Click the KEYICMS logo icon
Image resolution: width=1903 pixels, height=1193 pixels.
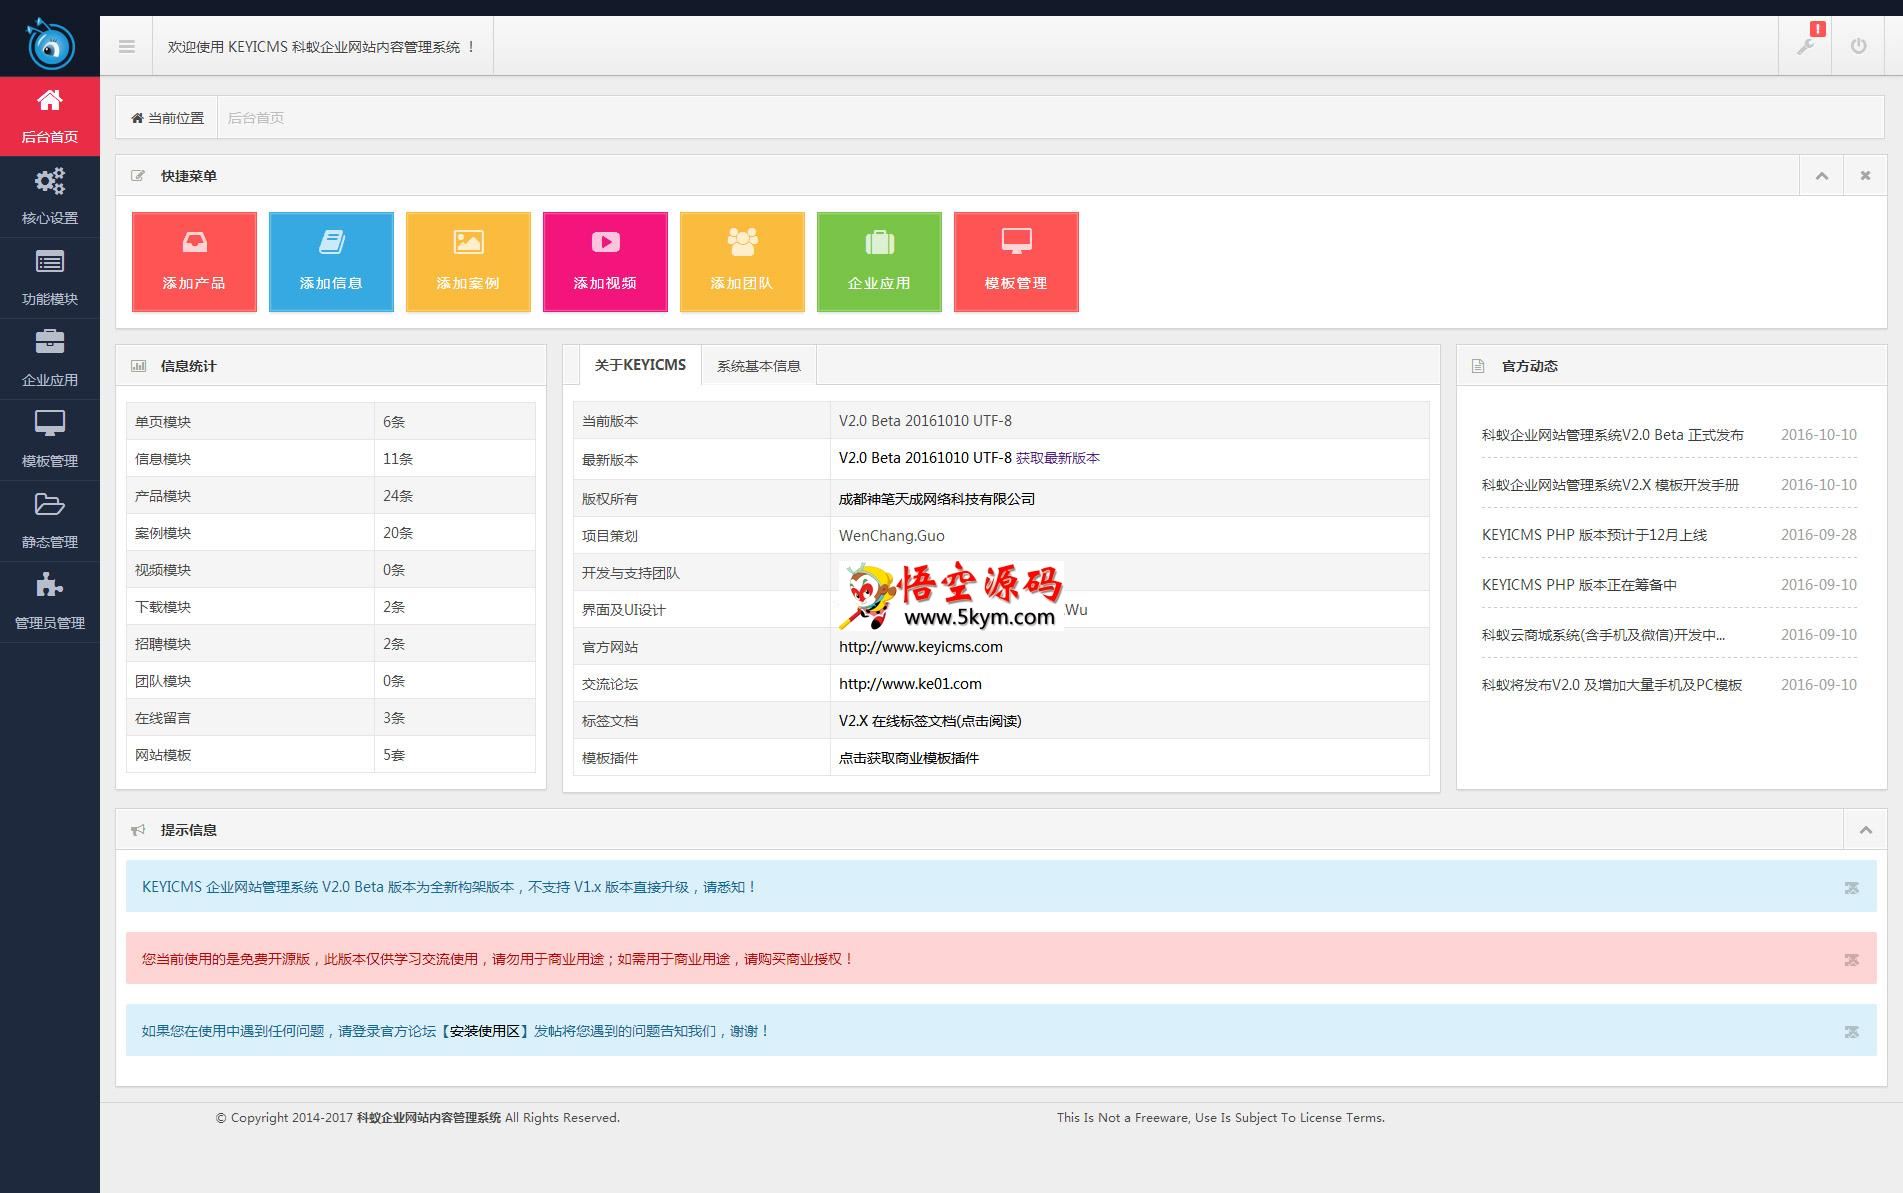[50, 45]
